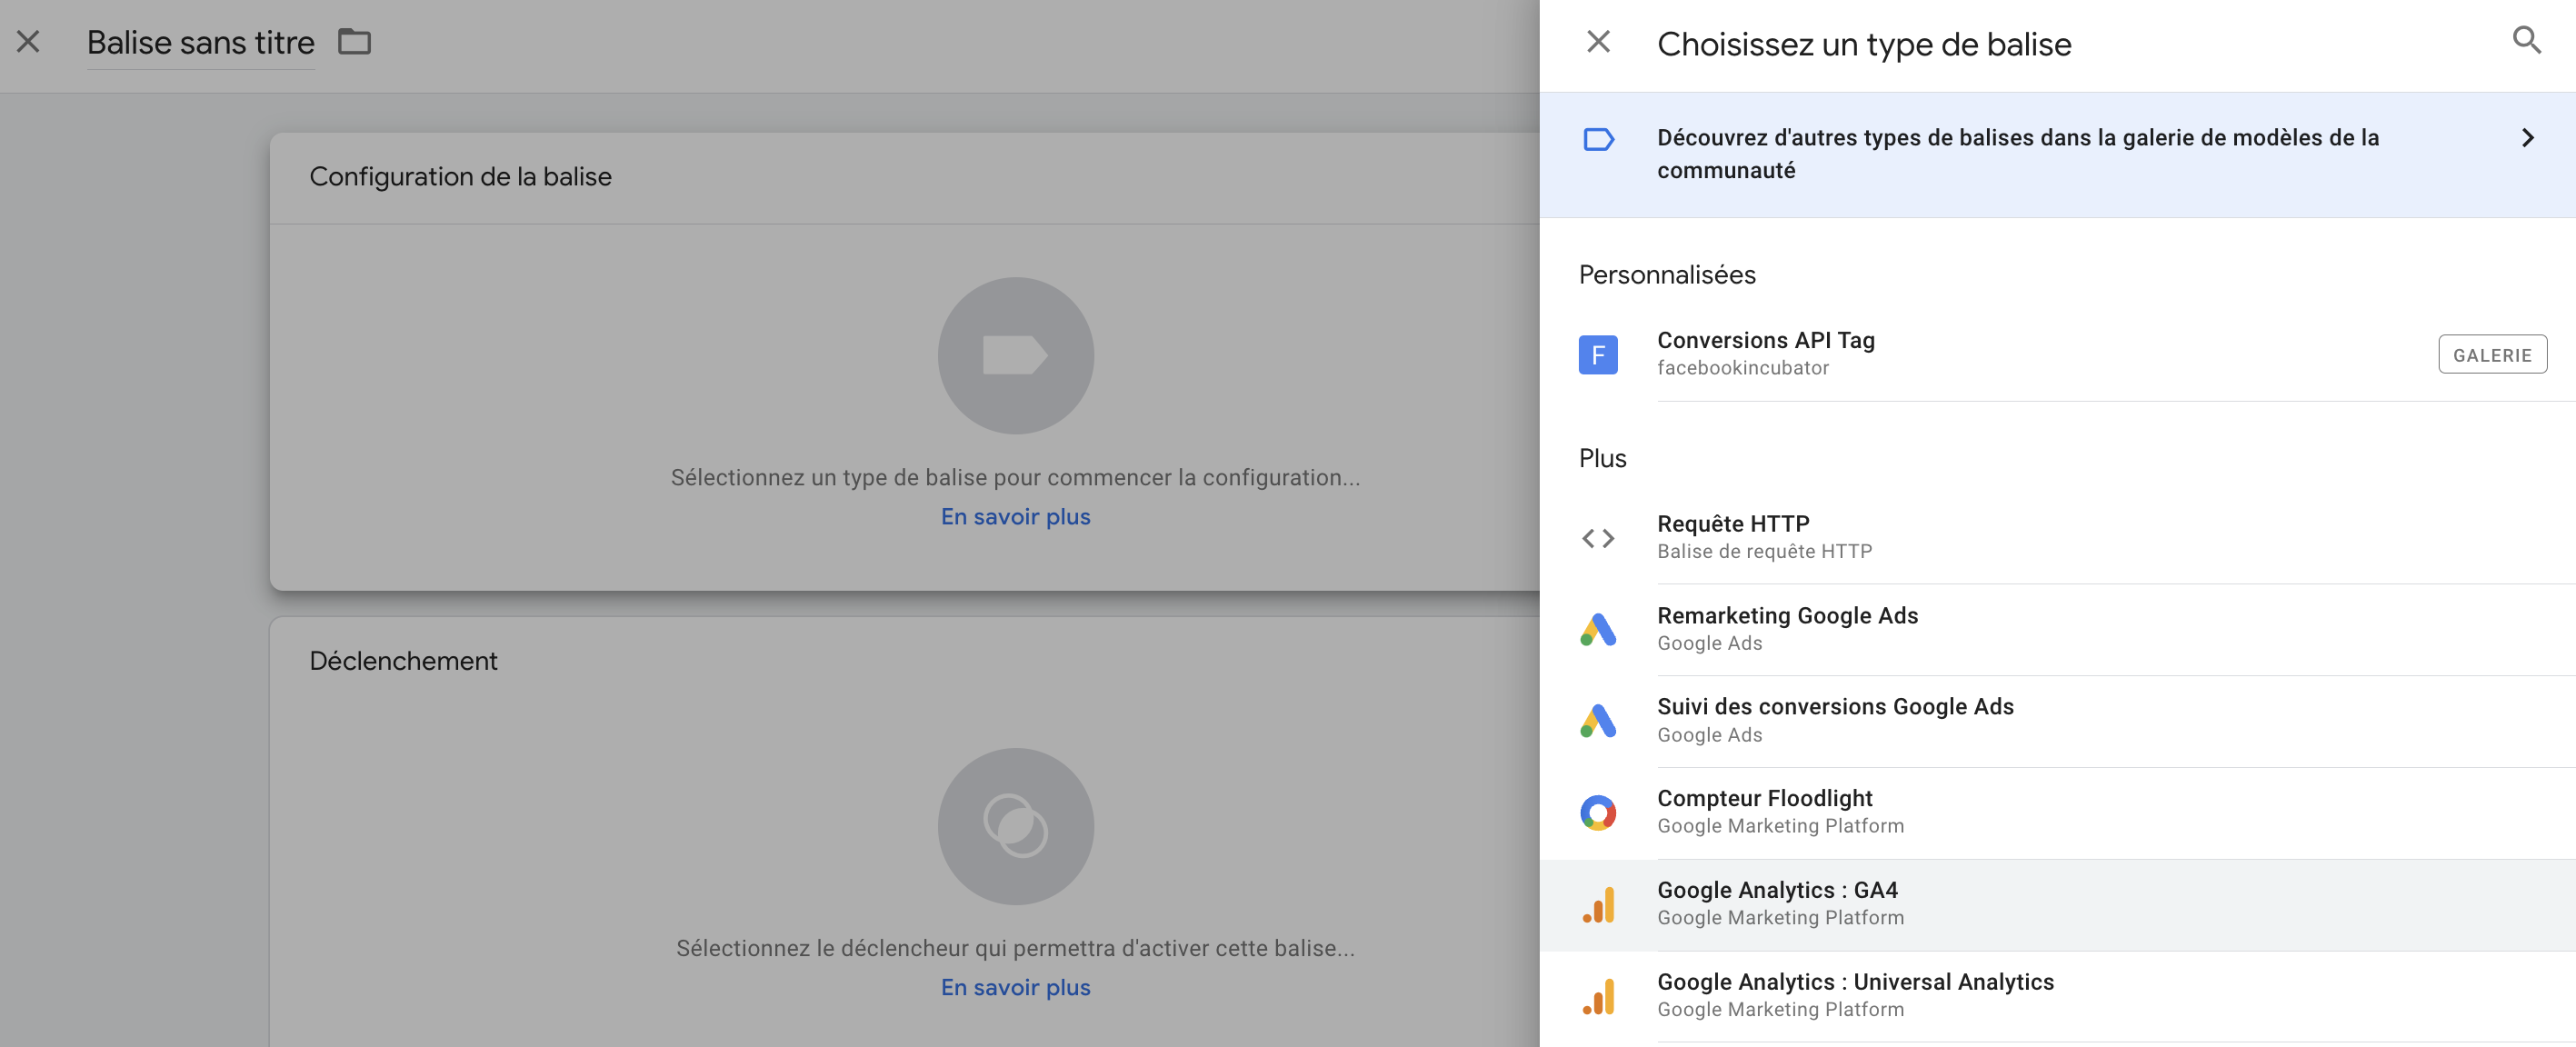The height and width of the screenshot is (1047, 2576).
Task: Click En savoir plus under Déclenchement
Action: tap(1015, 987)
